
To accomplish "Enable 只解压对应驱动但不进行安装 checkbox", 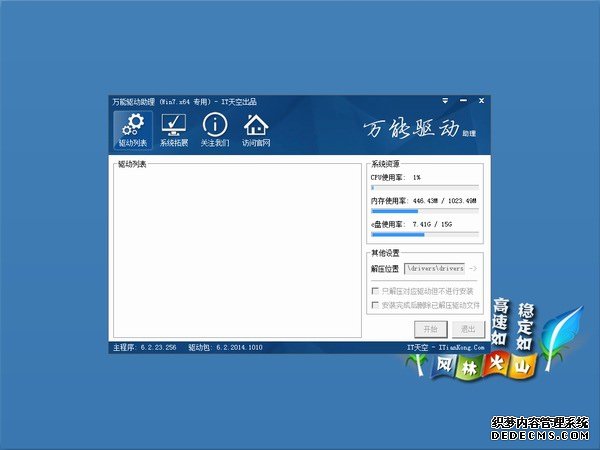I will tap(375, 291).
